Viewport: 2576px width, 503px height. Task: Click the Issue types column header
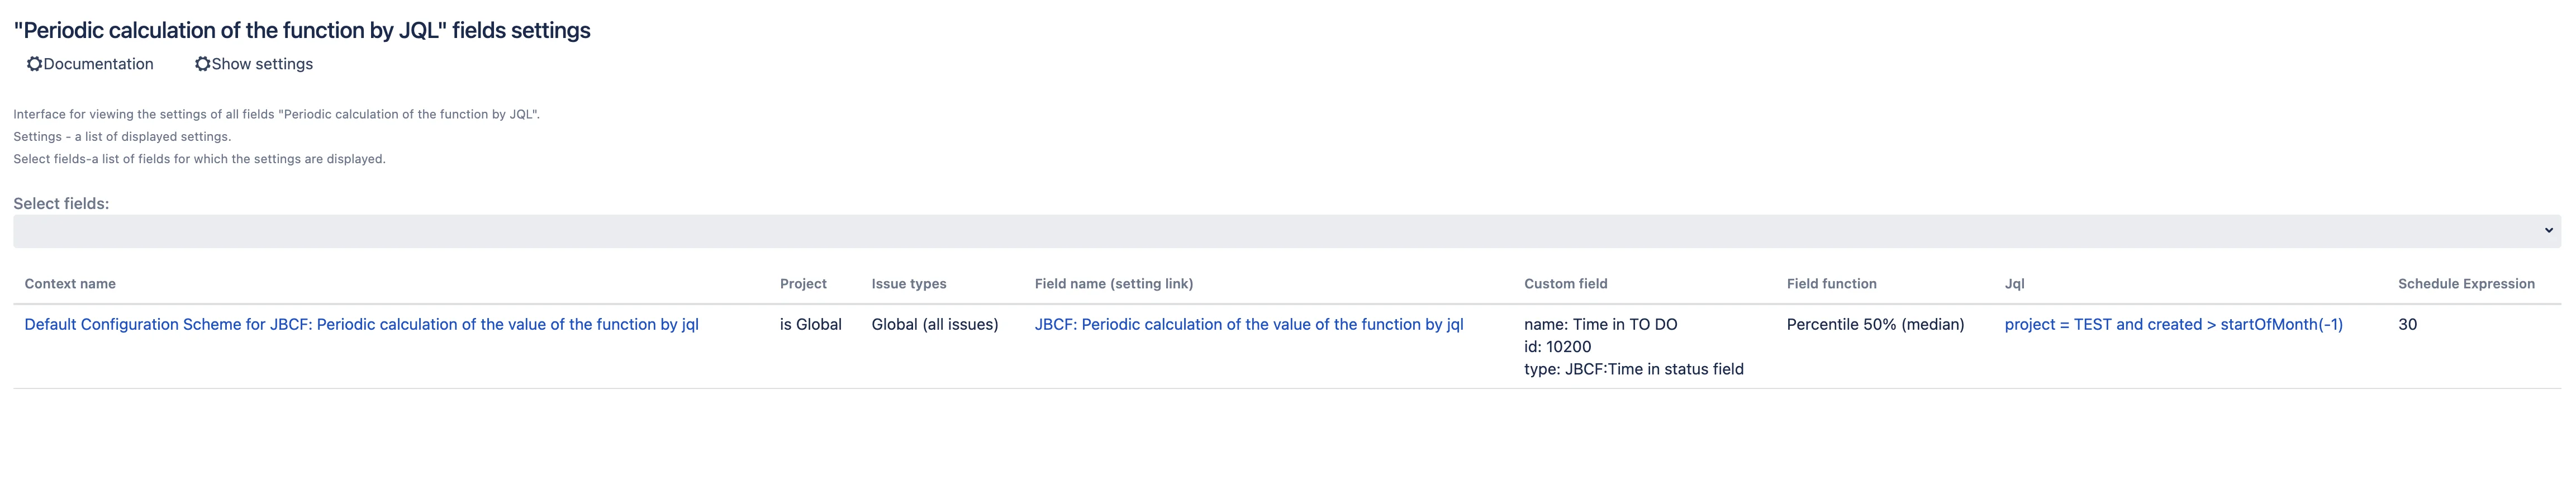pos(908,284)
